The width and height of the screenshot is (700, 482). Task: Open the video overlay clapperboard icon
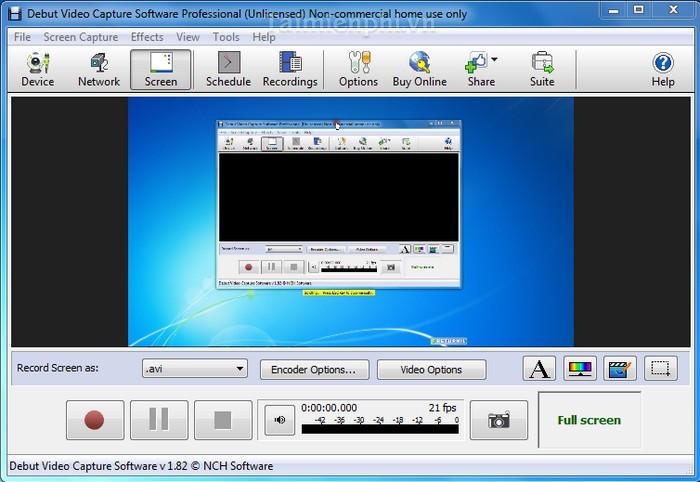(x=620, y=369)
